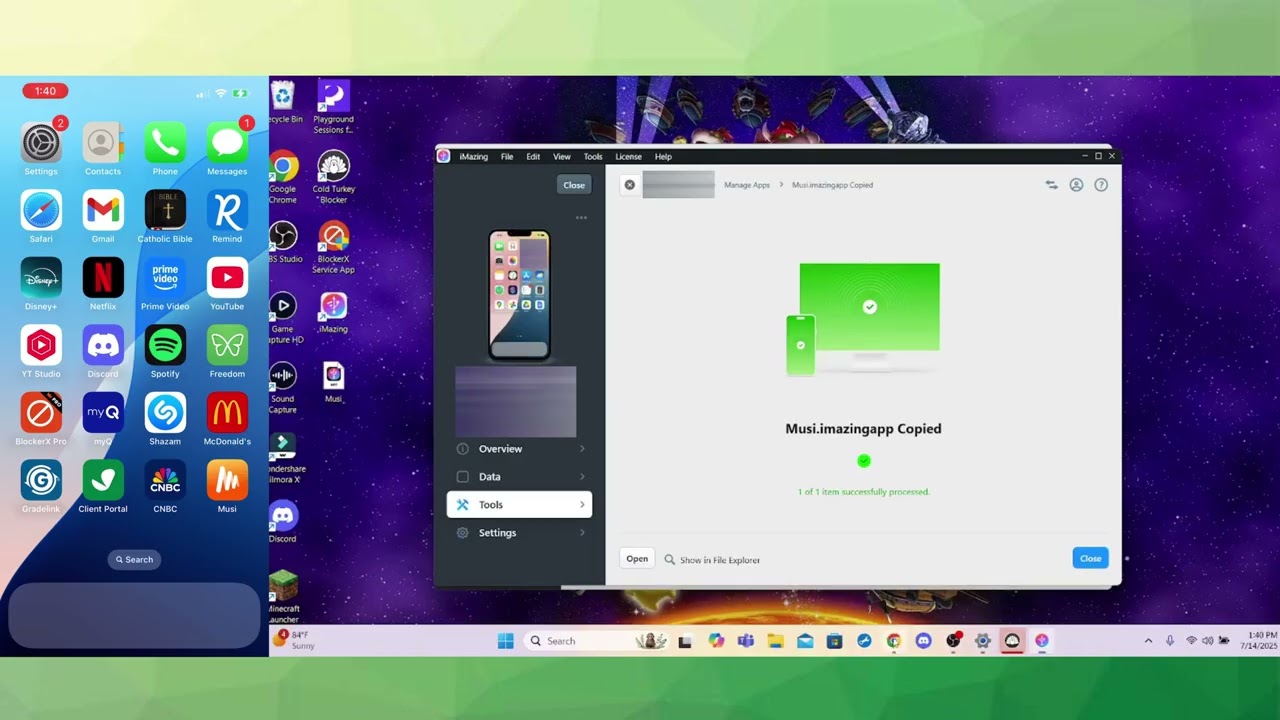Viewport: 1280px width, 720px height.
Task: Open the iMazing menu in the menu bar
Action: [473, 157]
